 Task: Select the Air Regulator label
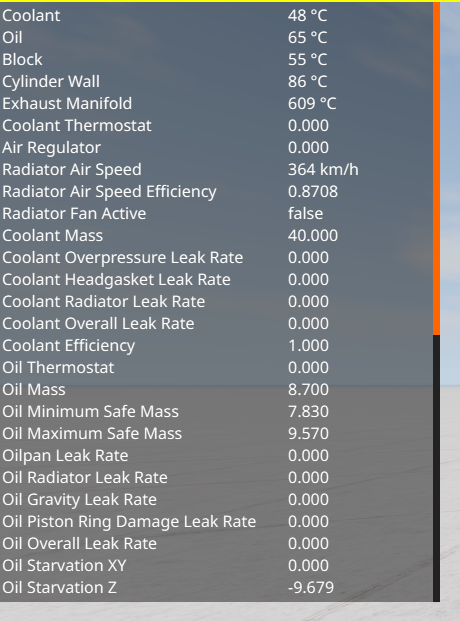[x=52, y=148]
